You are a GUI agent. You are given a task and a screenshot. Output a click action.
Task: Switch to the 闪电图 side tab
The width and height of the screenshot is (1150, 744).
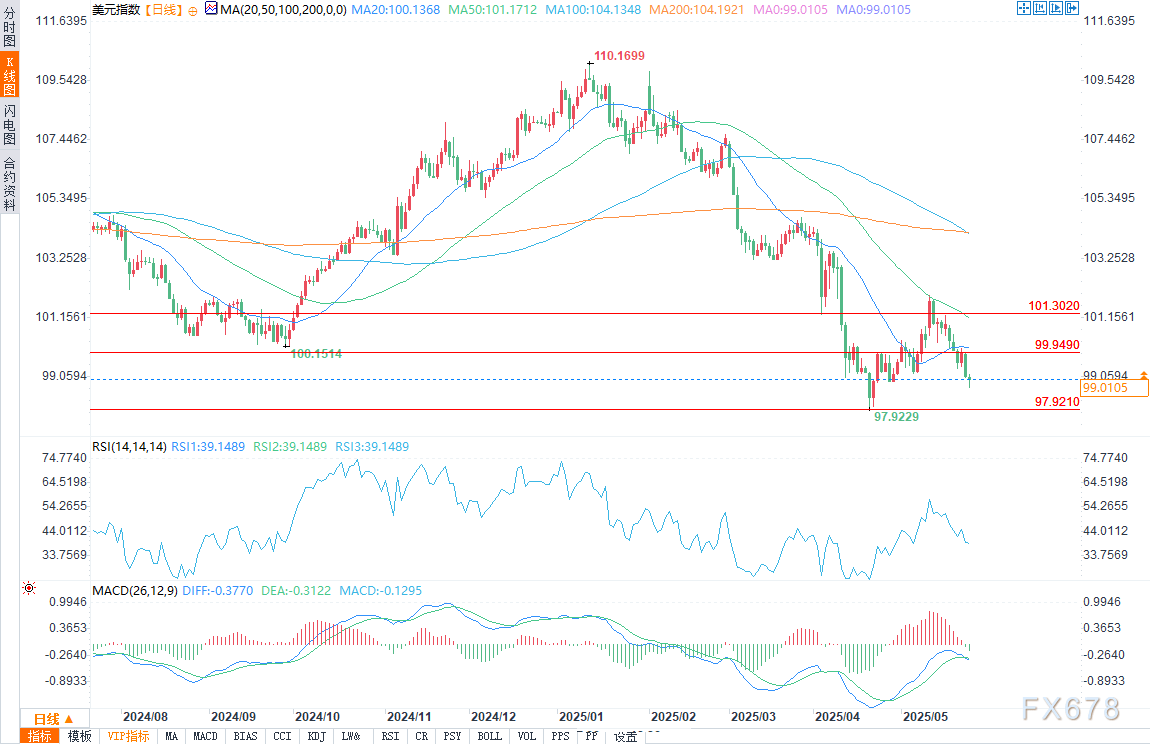10,125
